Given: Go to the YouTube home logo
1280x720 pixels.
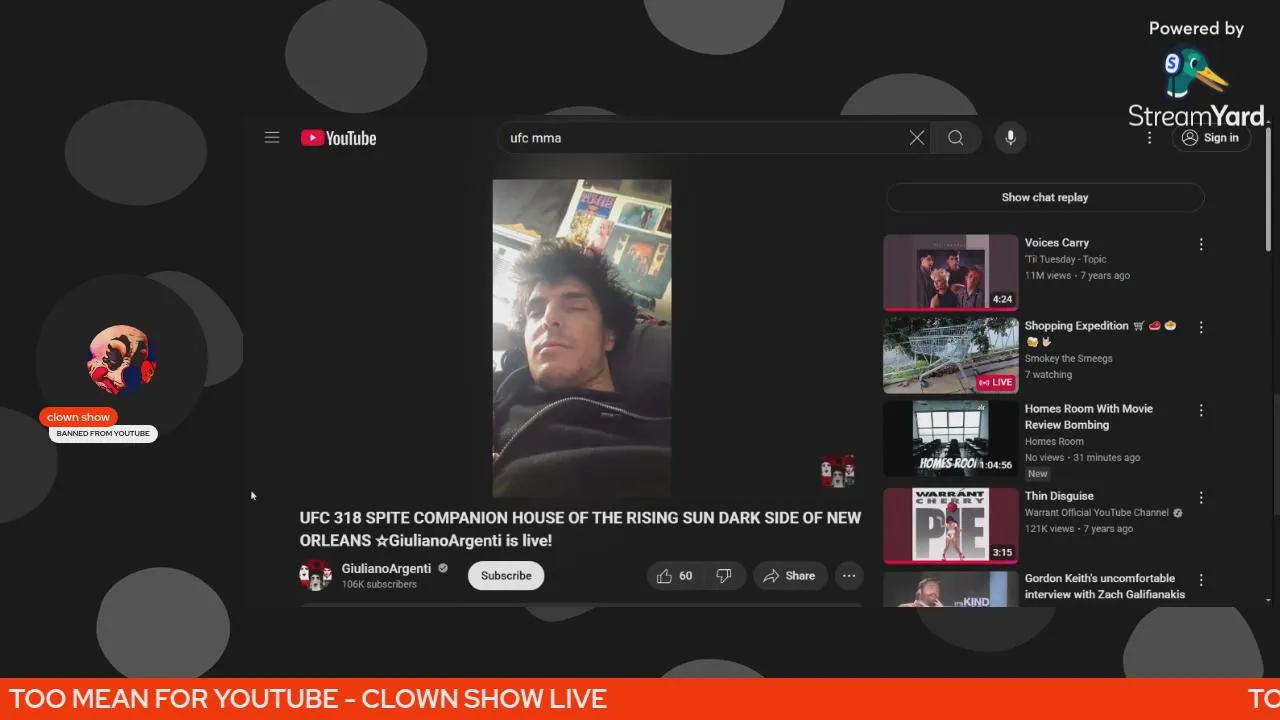Looking at the screenshot, I should click(x=338, y=138).
